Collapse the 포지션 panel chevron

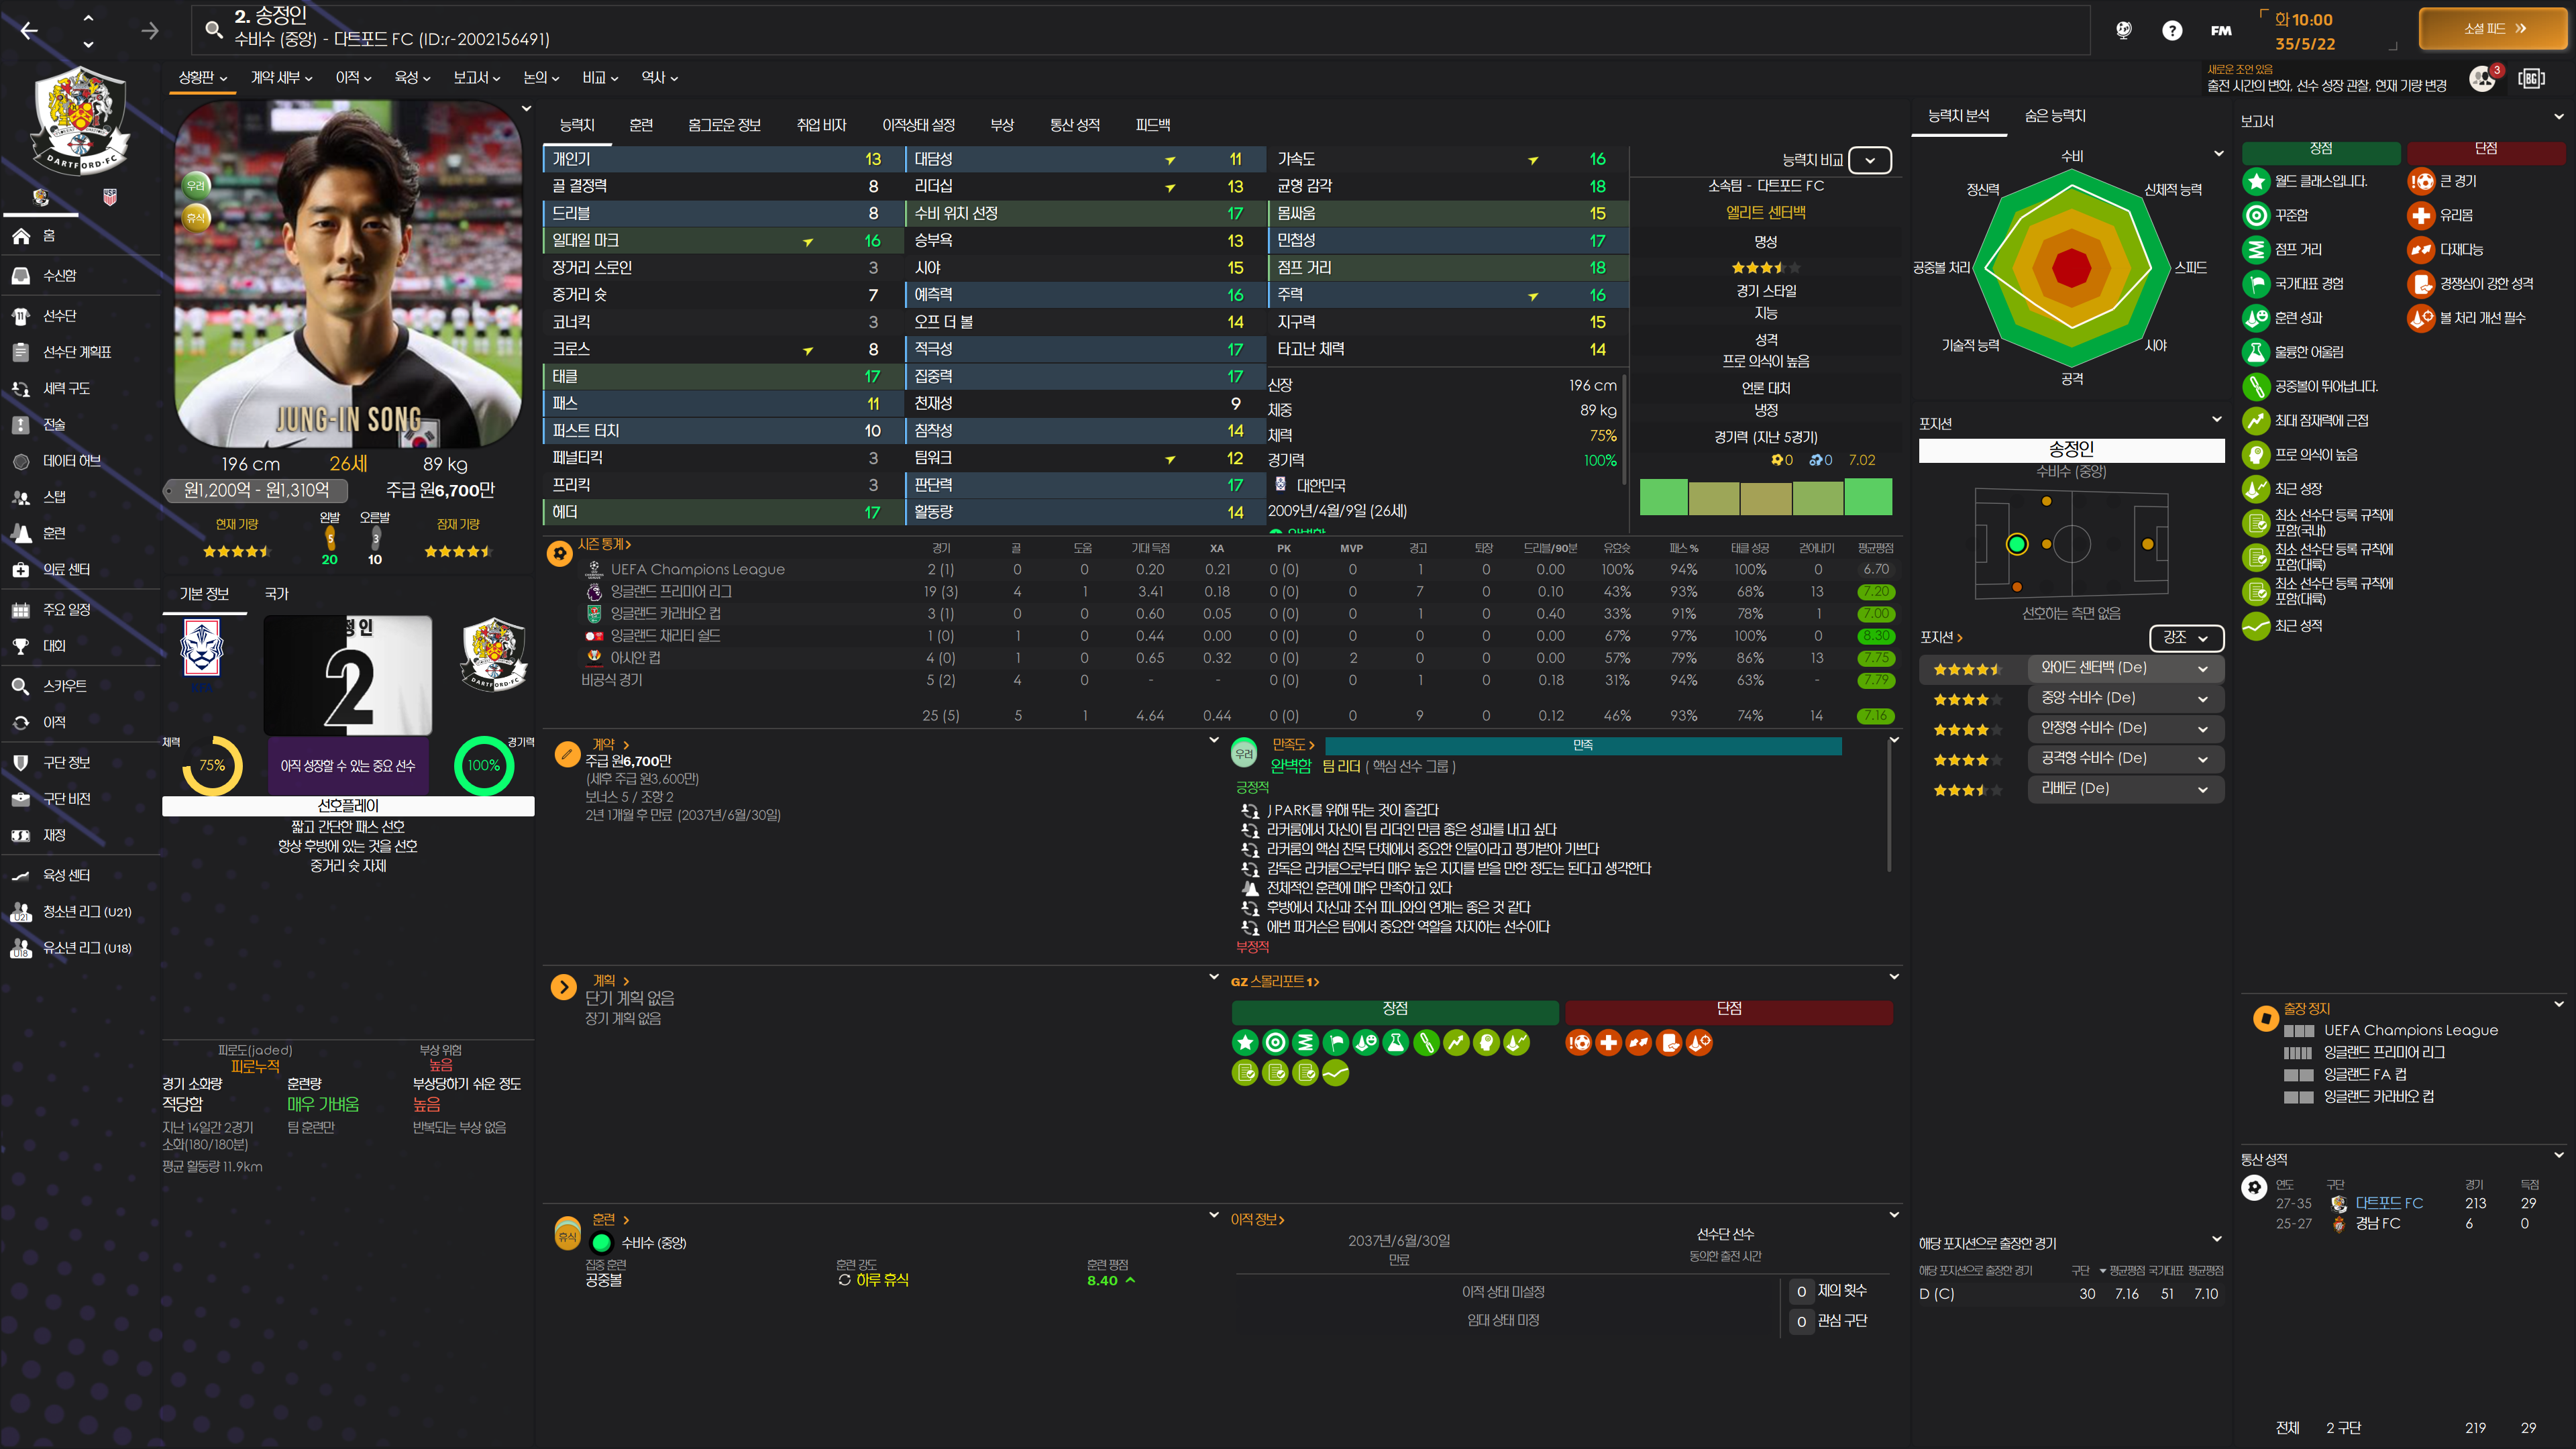tap(2217, 420)
